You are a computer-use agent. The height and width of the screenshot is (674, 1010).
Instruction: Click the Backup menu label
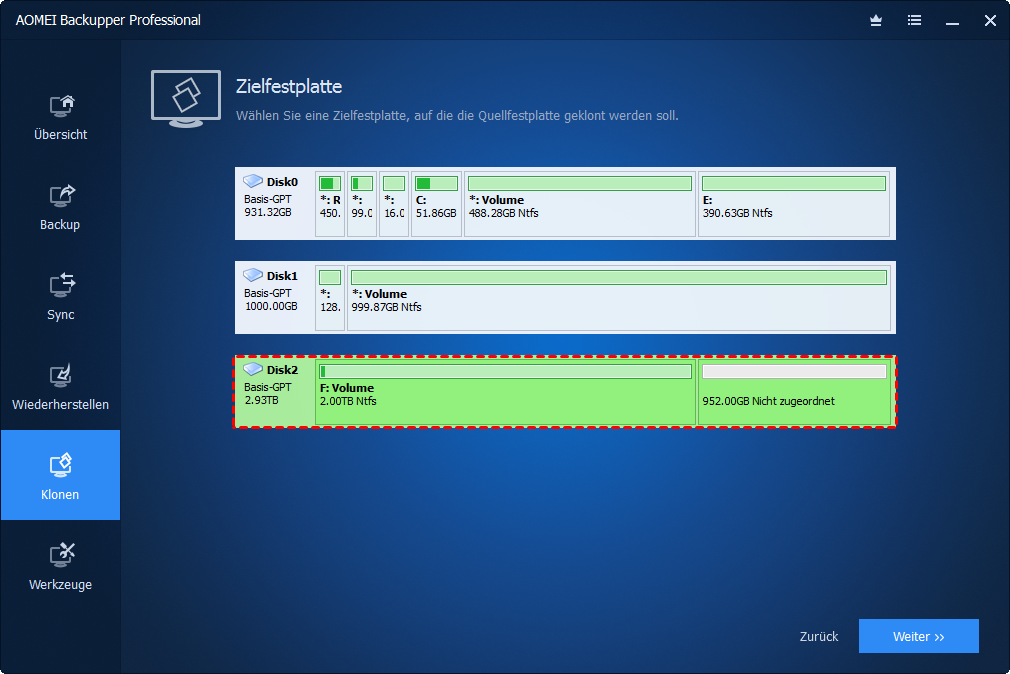click(60, 224)
